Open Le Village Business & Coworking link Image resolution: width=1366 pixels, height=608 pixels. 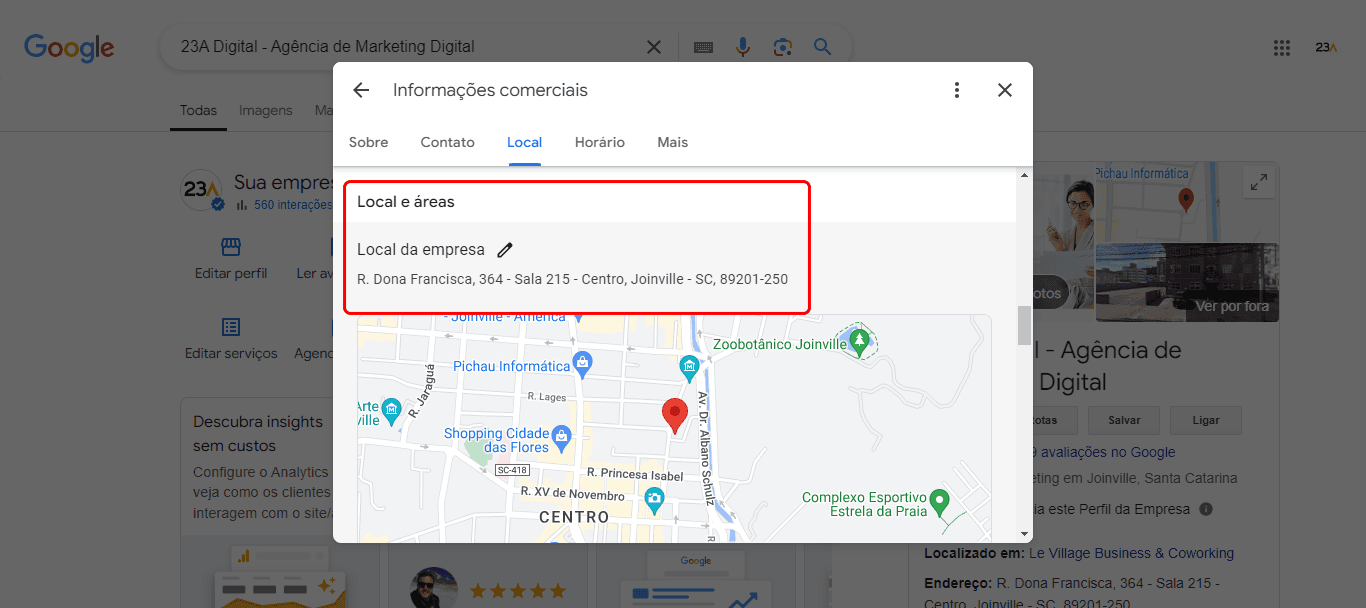click(x=1131, y=553)
